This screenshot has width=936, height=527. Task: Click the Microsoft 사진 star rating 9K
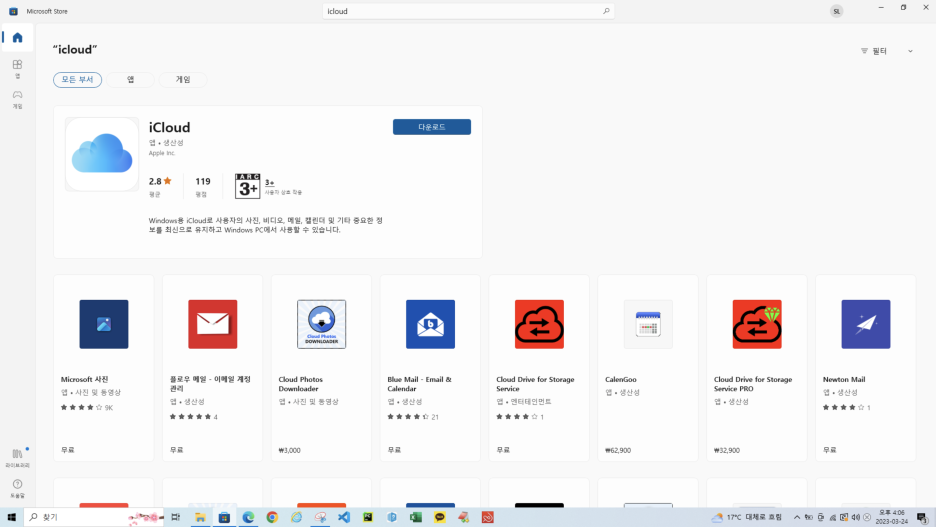click(x=87, y=407)
